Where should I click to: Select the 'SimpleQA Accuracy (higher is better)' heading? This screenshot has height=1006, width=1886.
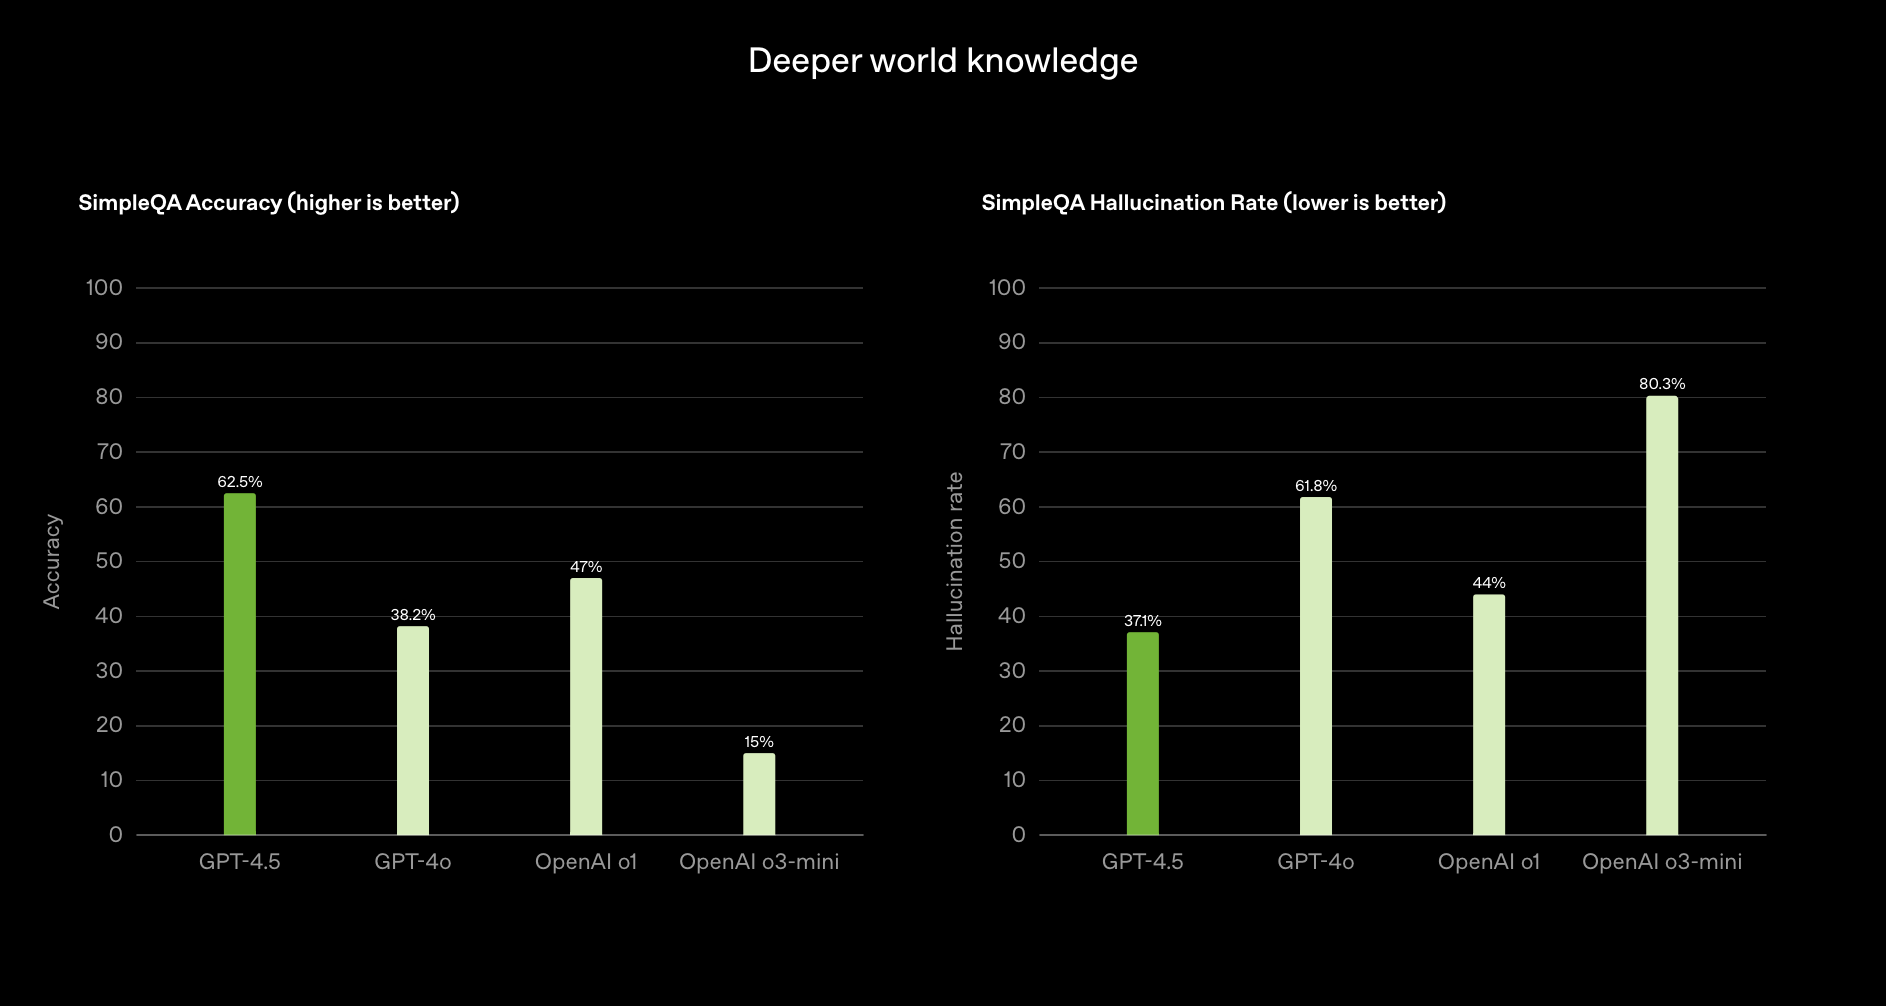(269, 202)
